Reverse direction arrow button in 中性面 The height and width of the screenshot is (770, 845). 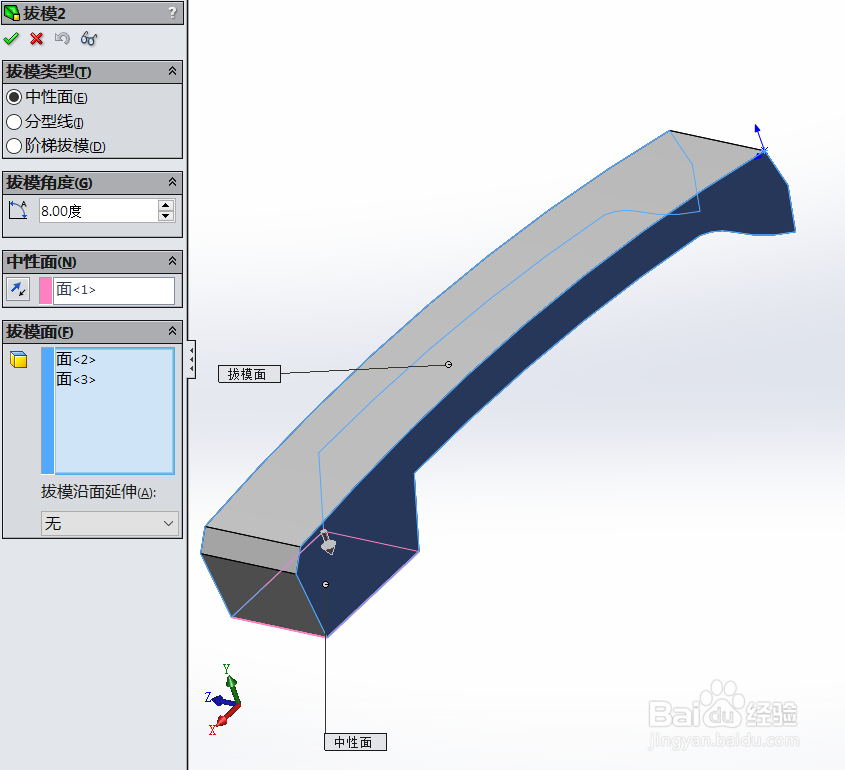(18, 290)
